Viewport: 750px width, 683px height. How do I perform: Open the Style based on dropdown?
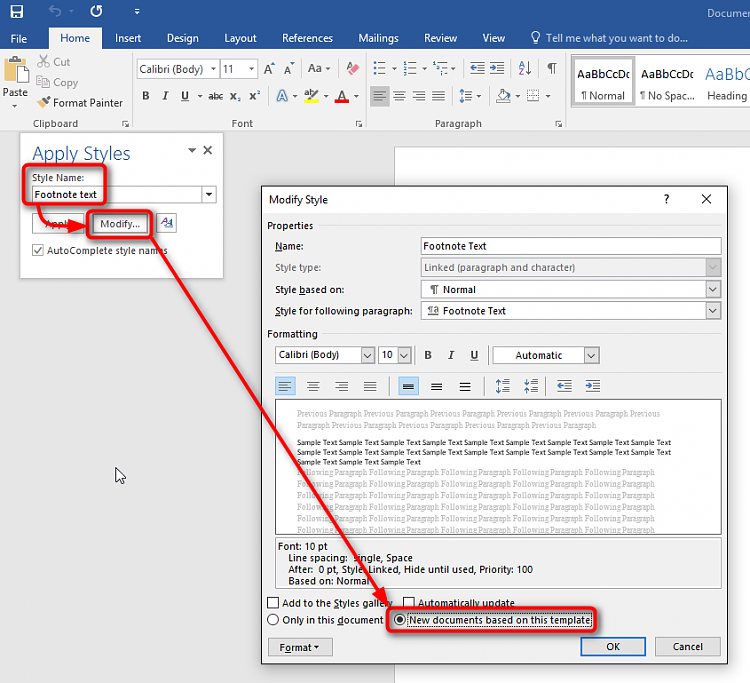pos(712,289)
